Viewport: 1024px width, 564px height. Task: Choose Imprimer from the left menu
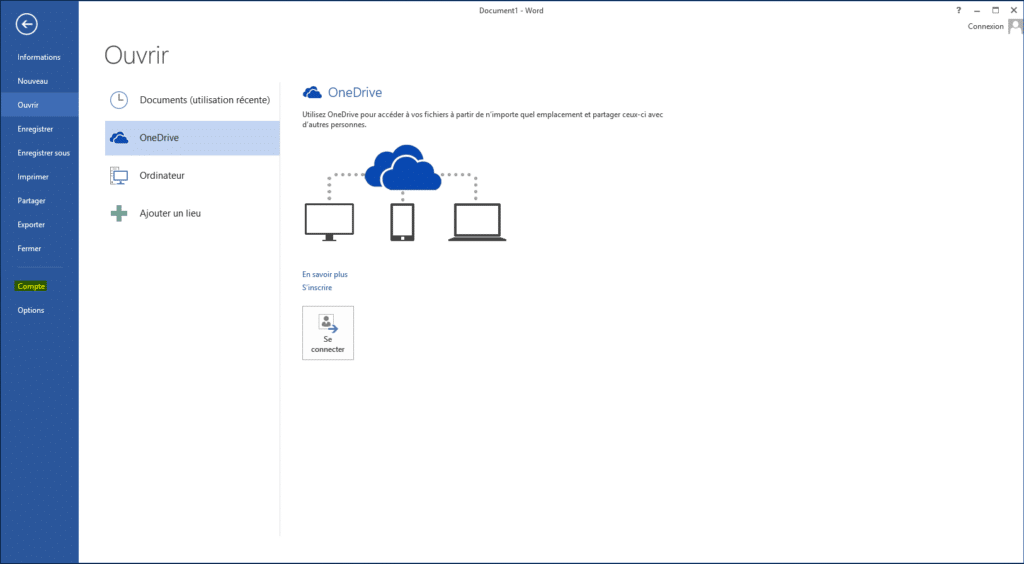33,177
